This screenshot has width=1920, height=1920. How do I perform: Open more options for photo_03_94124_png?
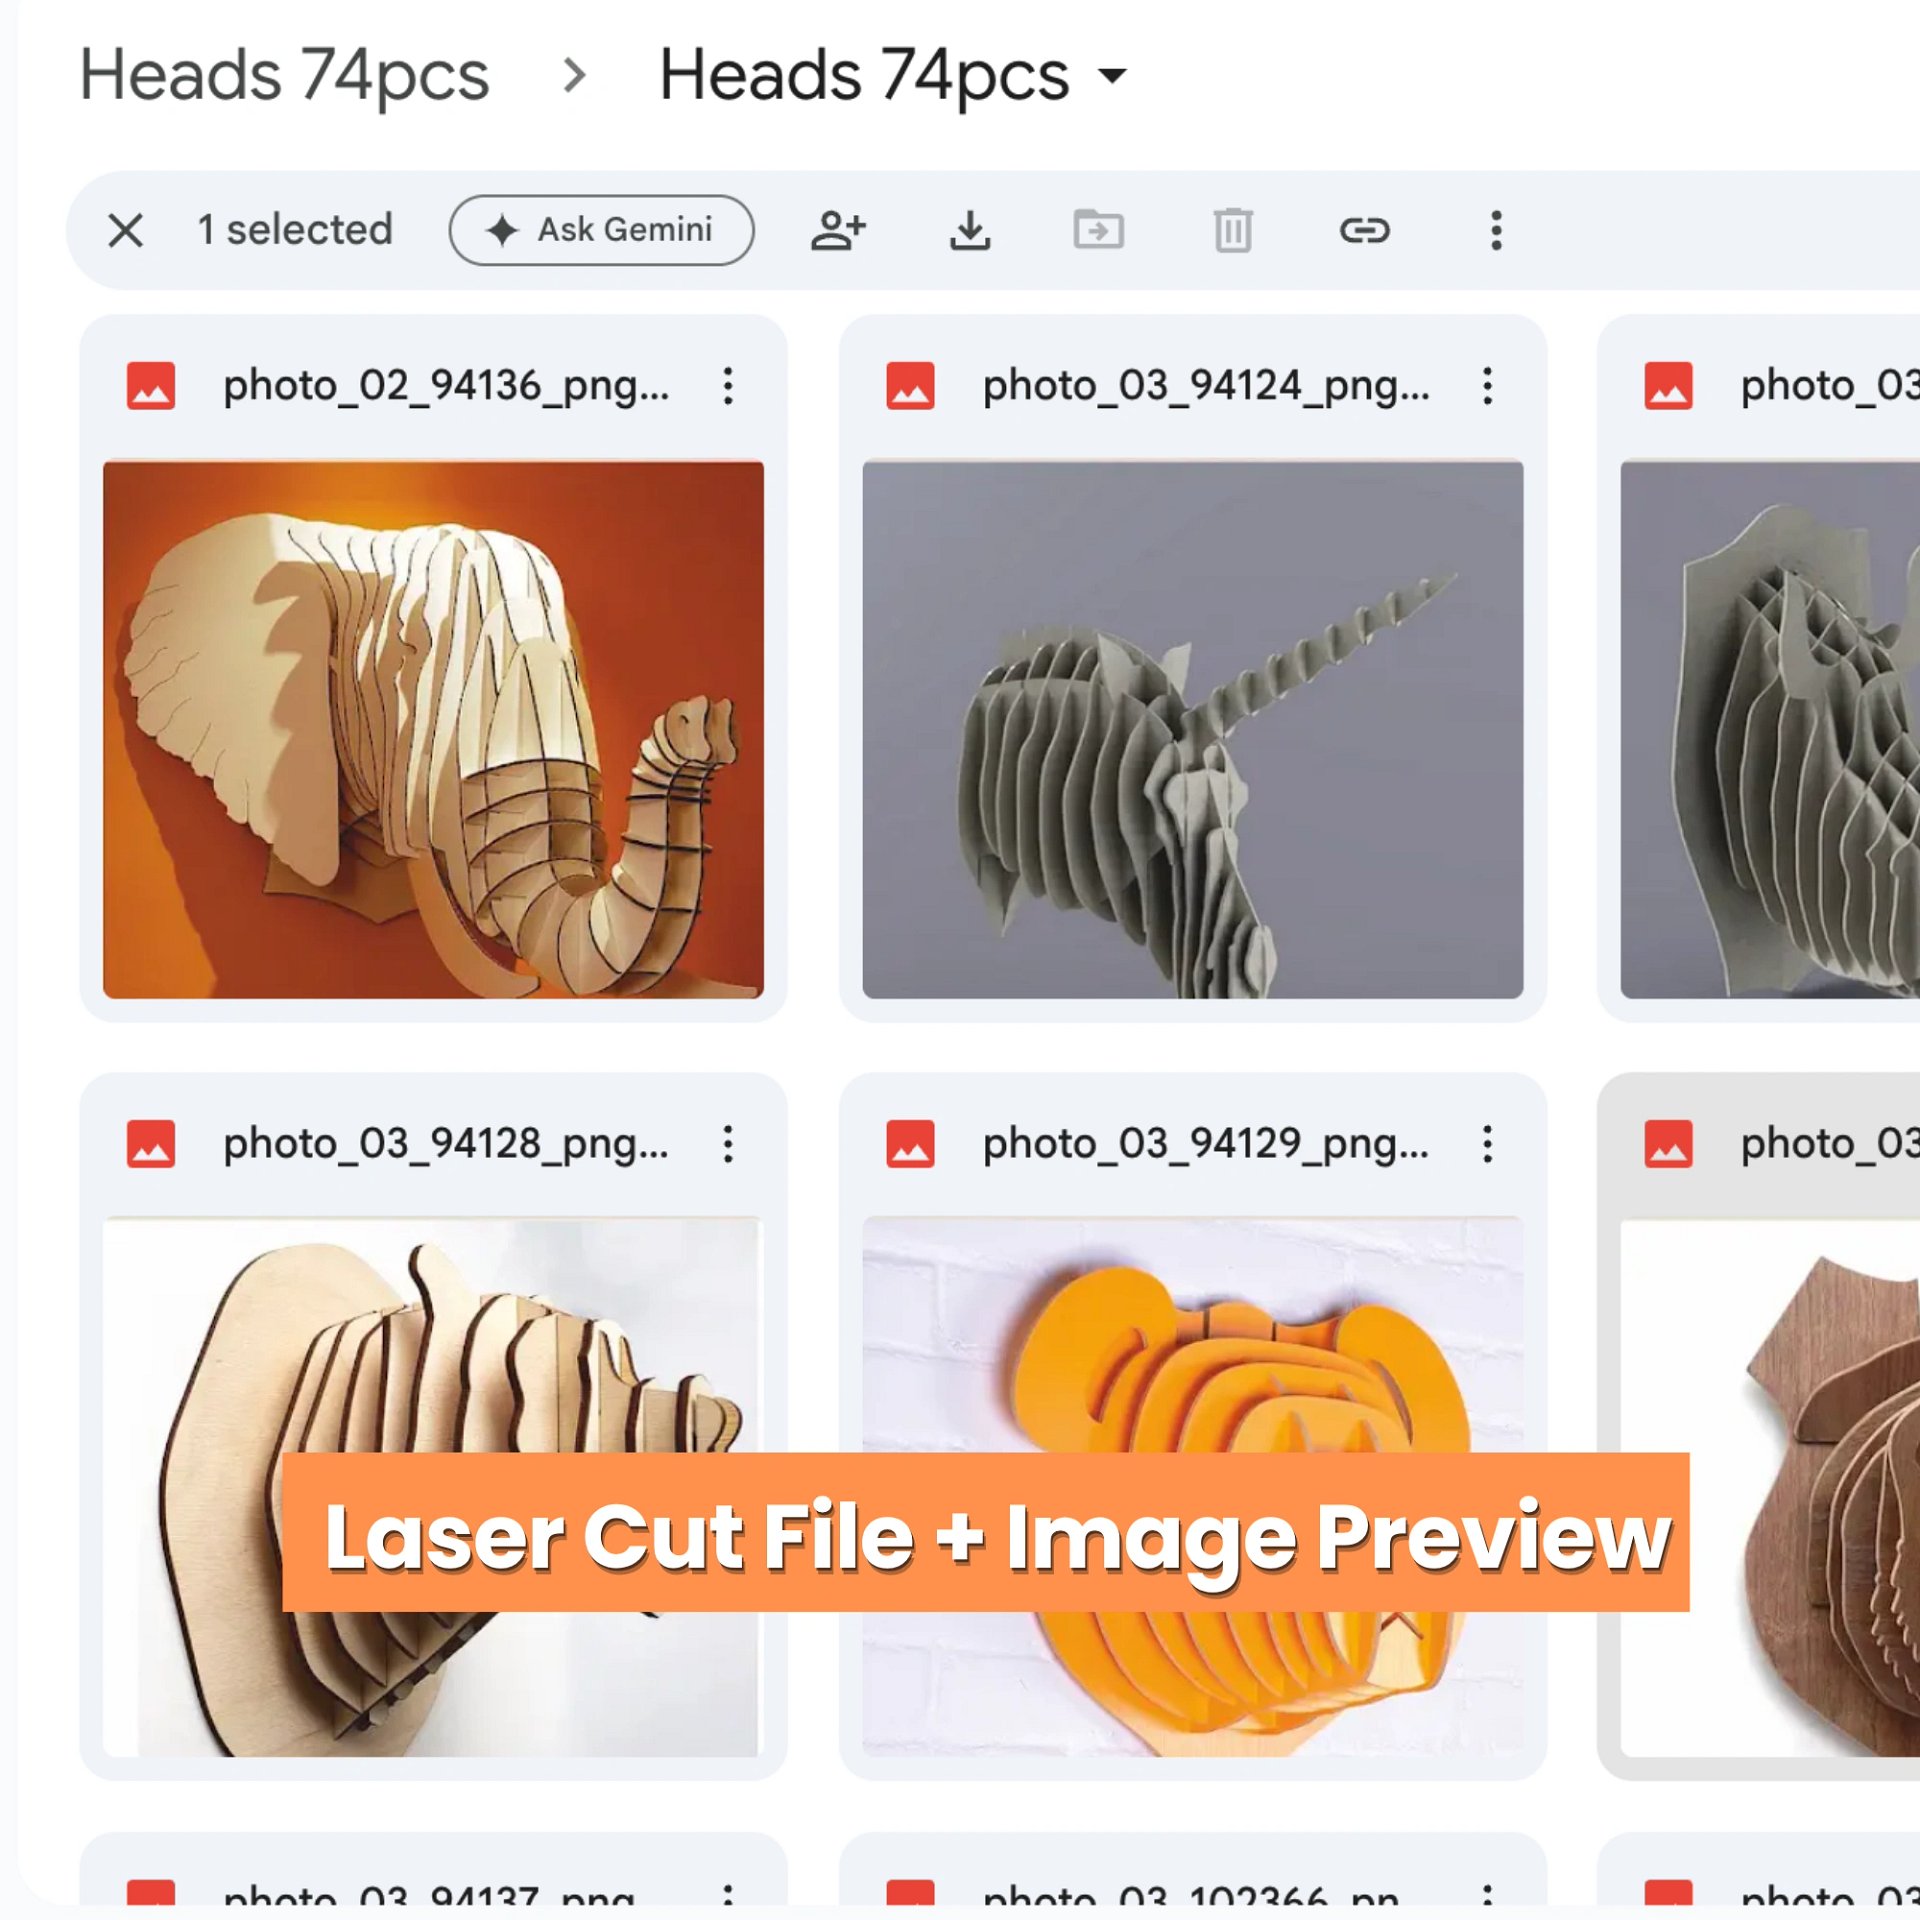click(x=1487, y=386)
